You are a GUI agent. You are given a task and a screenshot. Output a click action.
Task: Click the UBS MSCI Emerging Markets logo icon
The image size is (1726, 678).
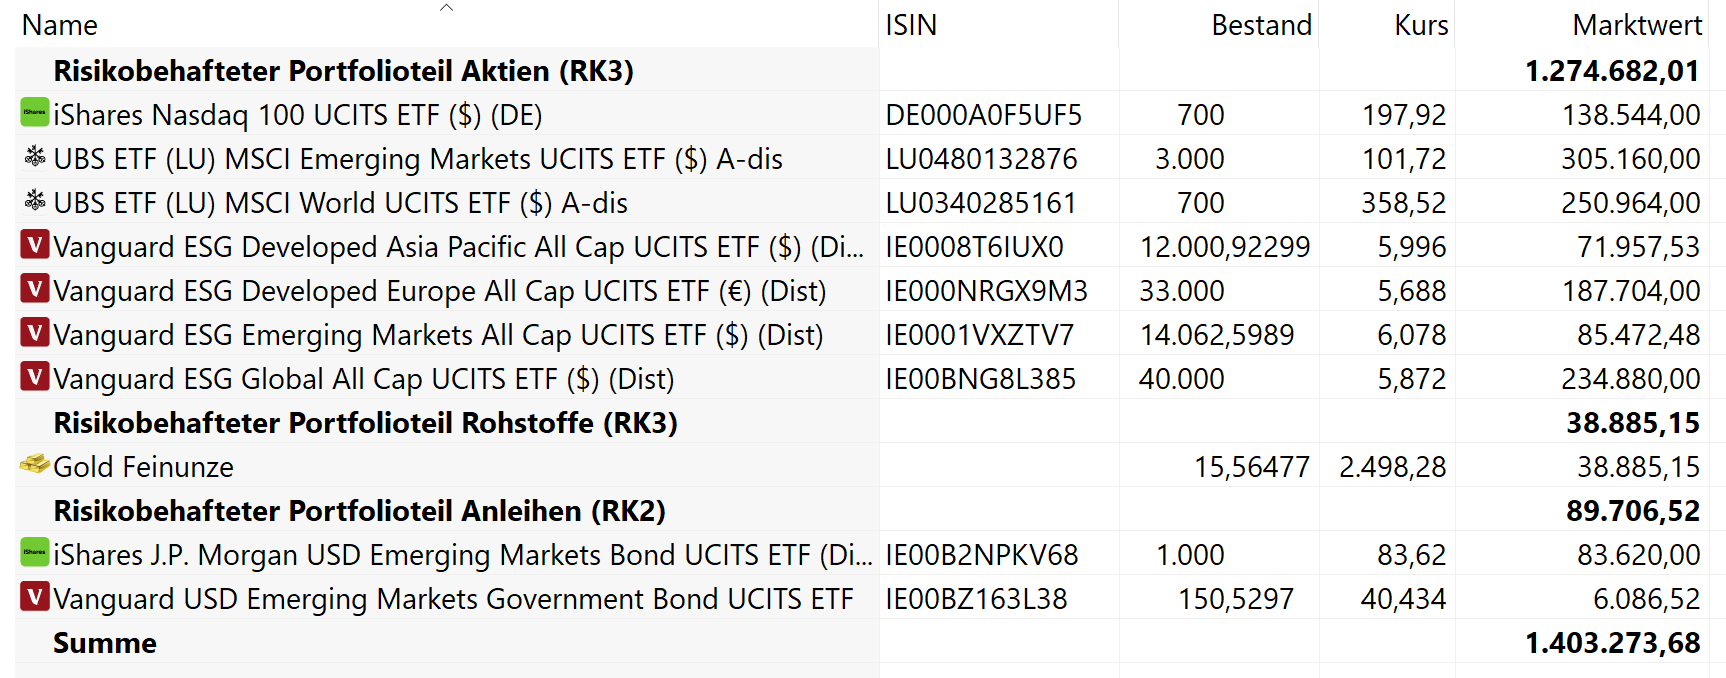[35, 157]
